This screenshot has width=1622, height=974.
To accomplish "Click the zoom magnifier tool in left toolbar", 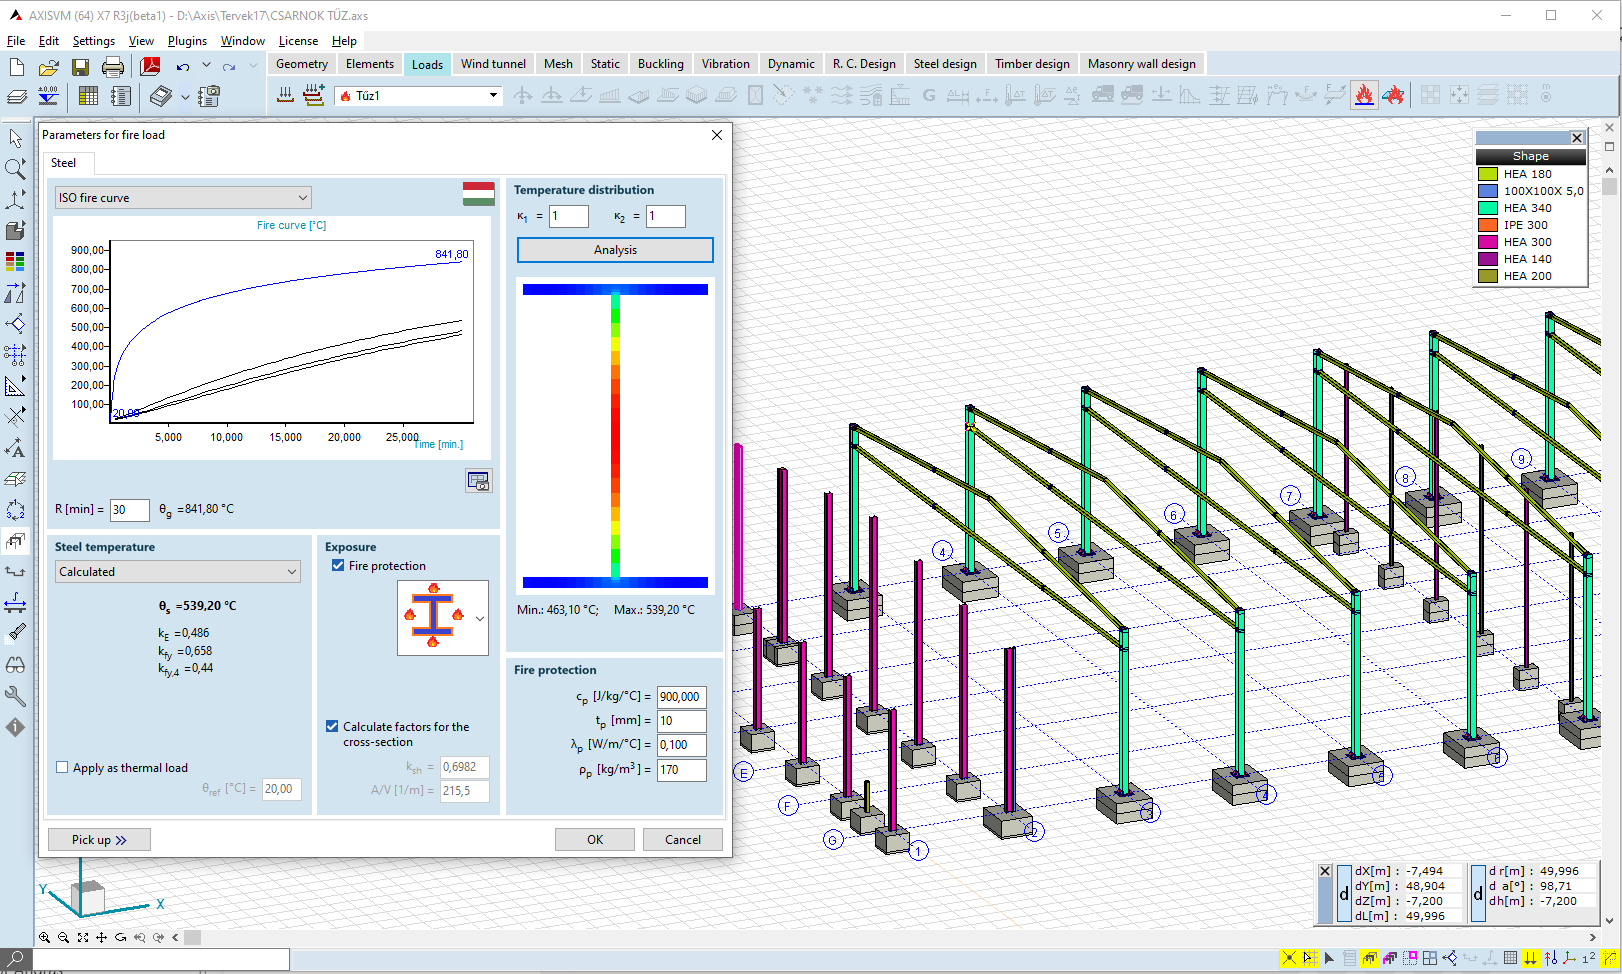I will [16, 169].
